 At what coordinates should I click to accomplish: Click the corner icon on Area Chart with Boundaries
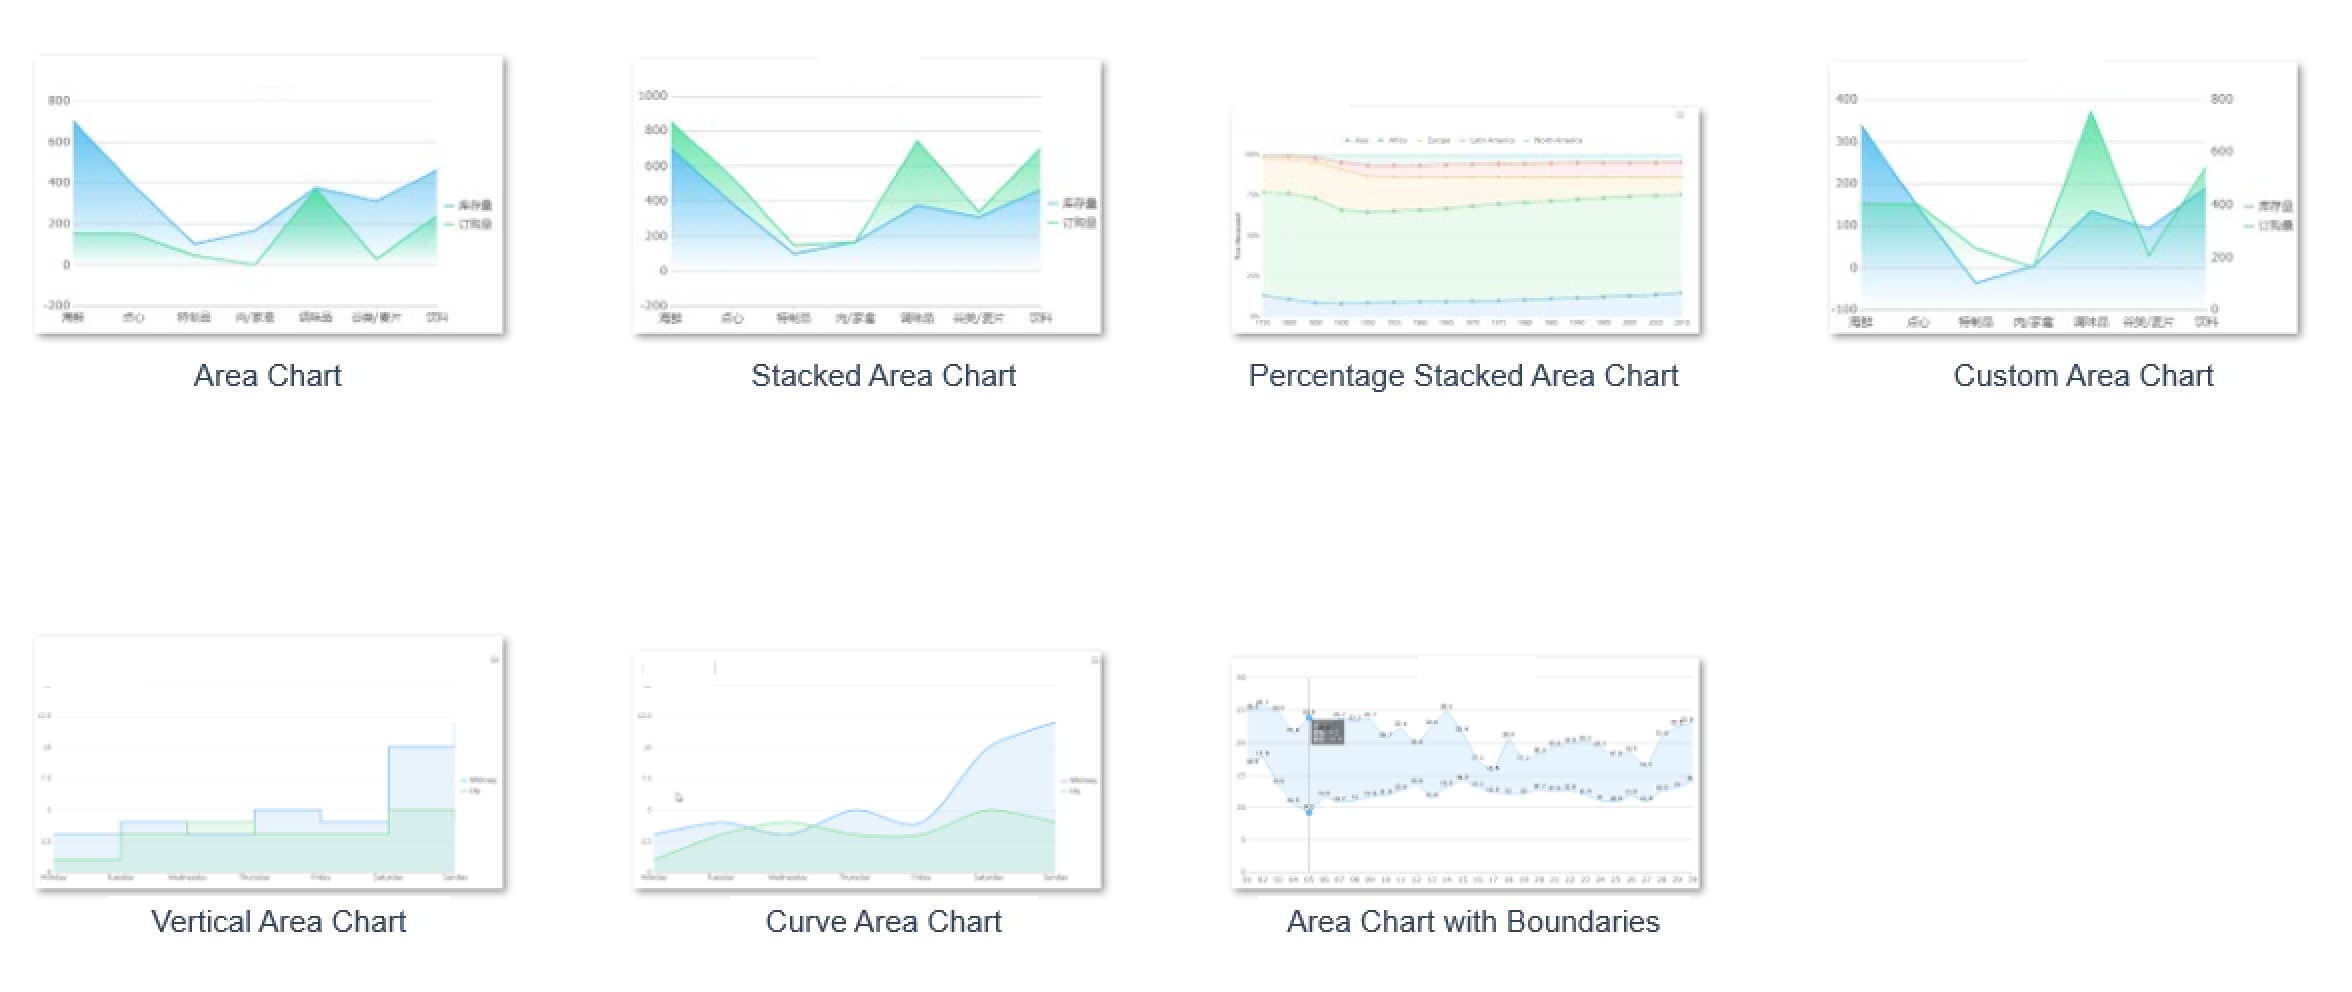click(x=1687, y=662)
